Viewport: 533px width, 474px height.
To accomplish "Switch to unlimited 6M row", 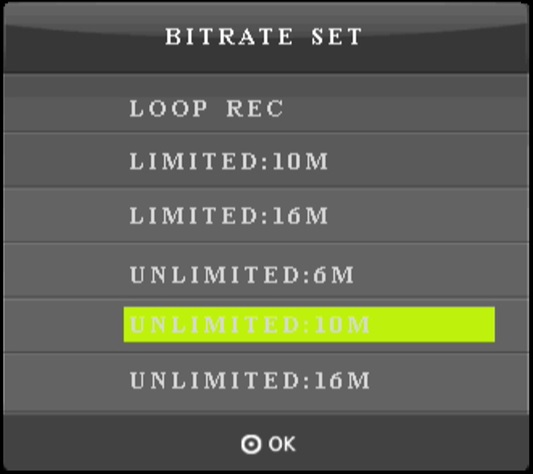I will [266, 271].
